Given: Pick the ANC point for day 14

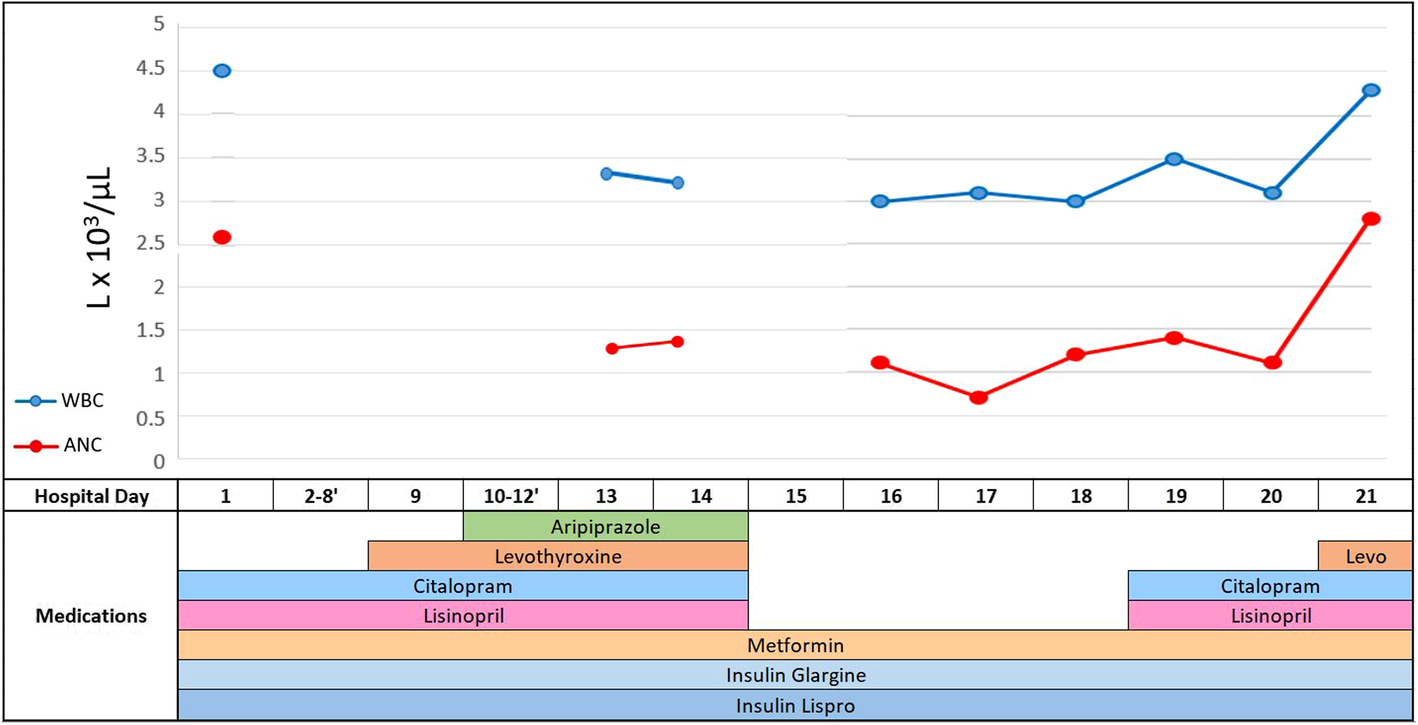Looking at the screenshot, I should click(x=677, y=341).
